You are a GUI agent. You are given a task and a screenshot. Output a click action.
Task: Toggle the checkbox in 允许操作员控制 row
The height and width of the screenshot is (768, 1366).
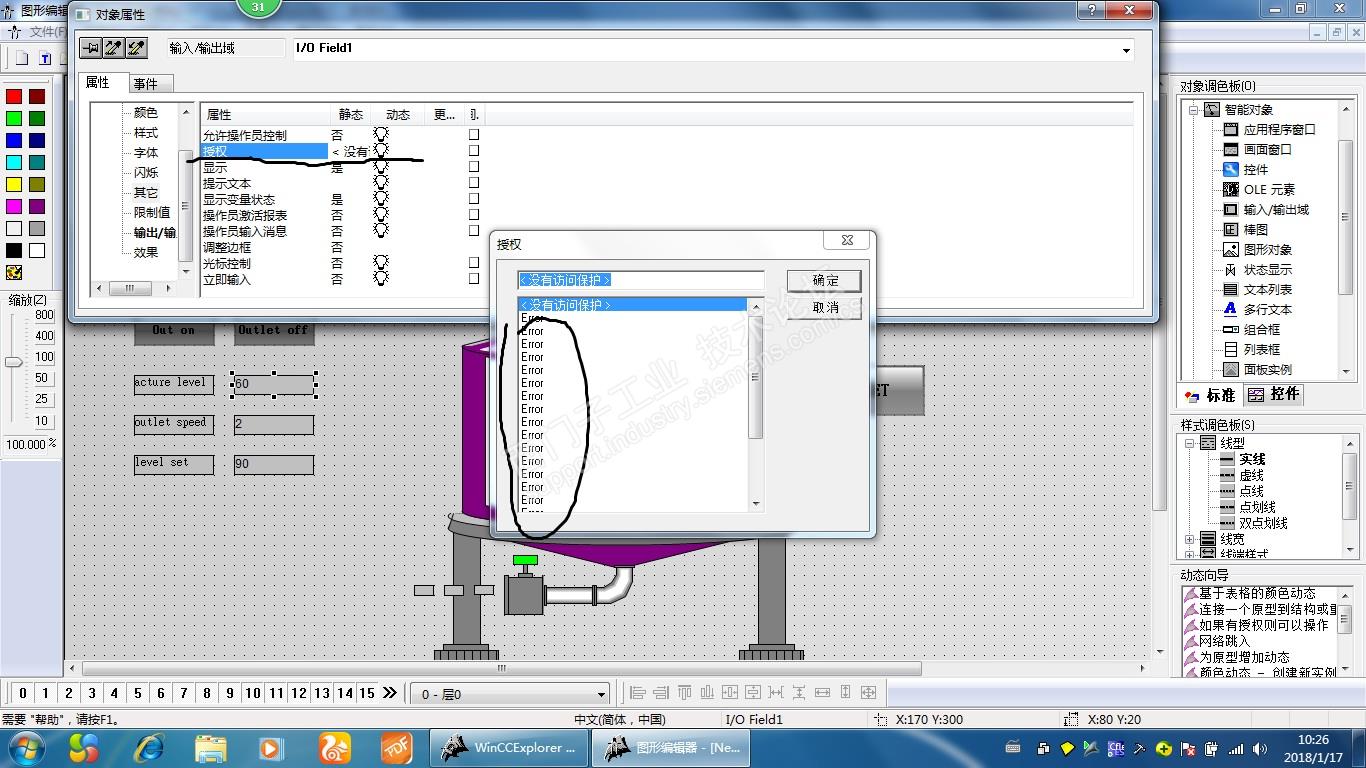(474, 134)
